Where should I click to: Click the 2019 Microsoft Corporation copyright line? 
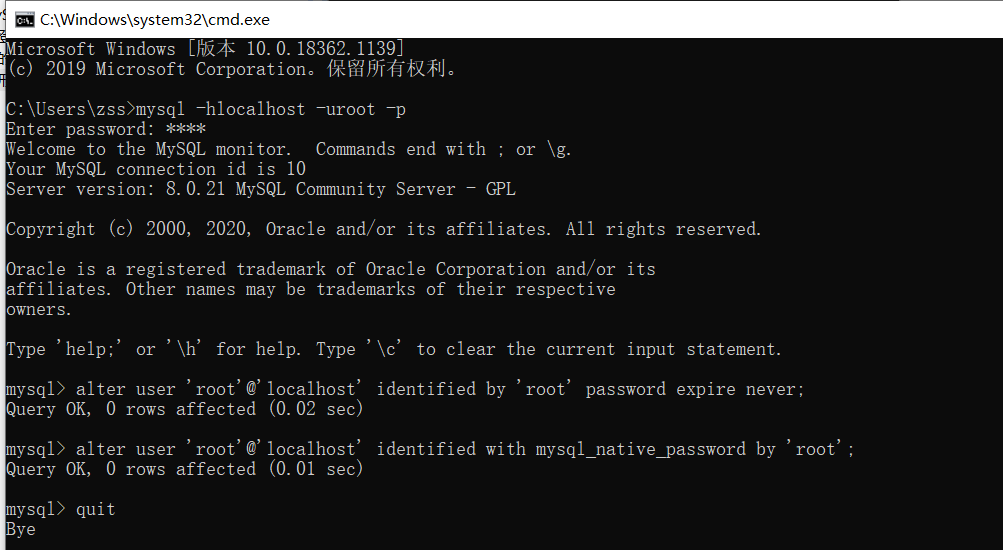tap(232, 69)
